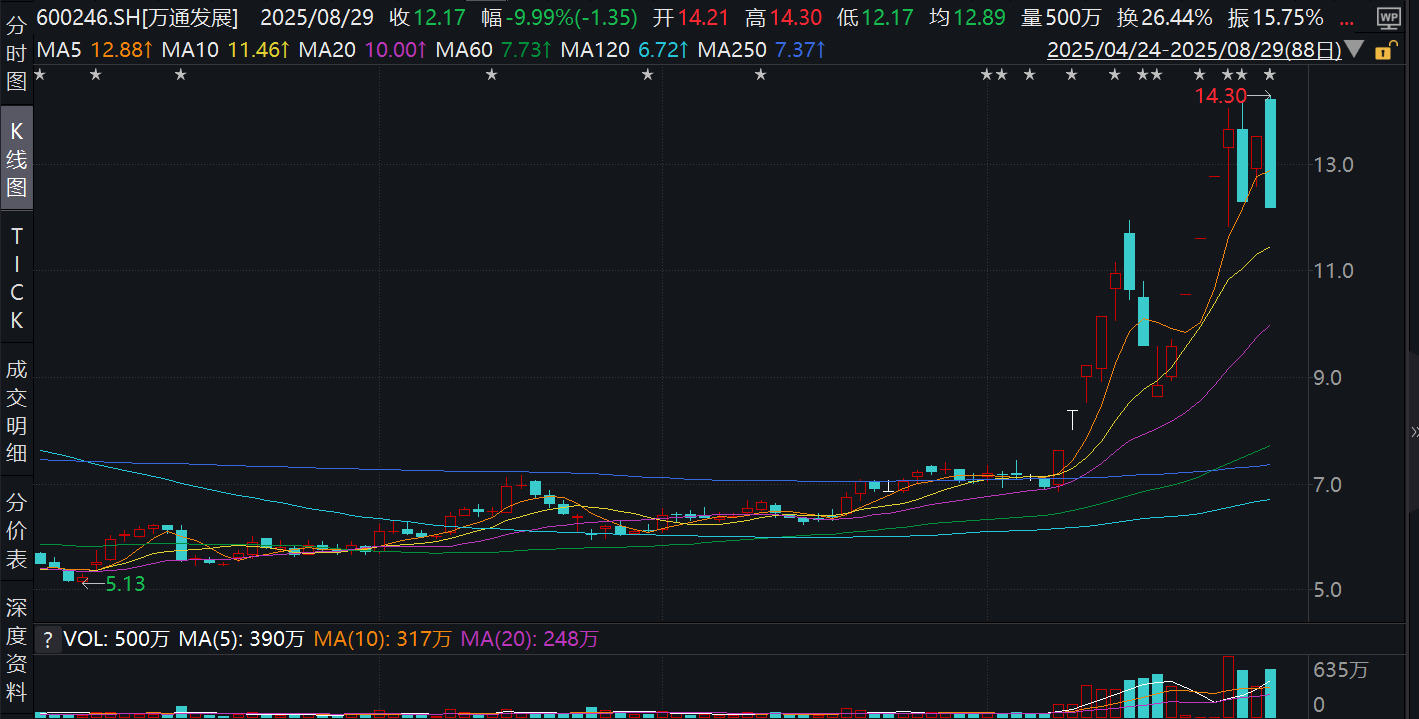Open the 深度资料 tab
1419x719 pixels.
point(16,648)
